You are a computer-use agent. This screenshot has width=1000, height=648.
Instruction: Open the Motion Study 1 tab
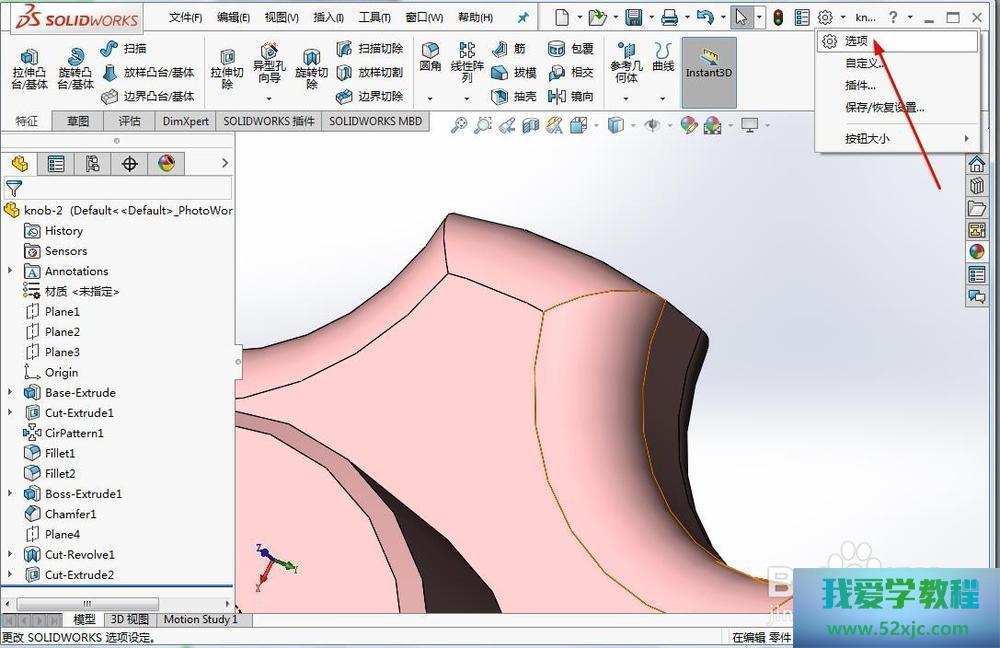[x=200, y=619]
